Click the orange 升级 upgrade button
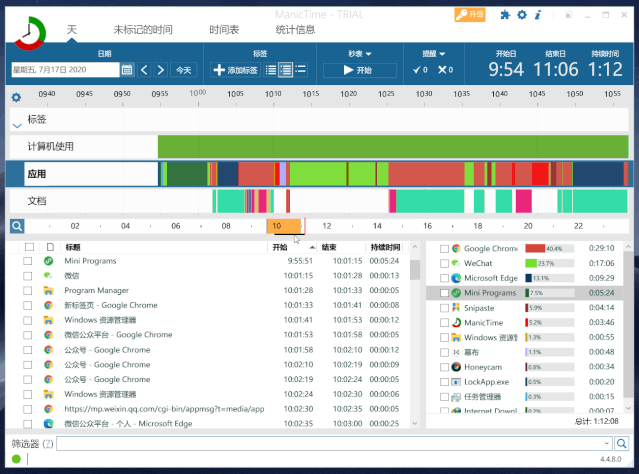Viewport: 639px width, 474px height. coord(470,15)
